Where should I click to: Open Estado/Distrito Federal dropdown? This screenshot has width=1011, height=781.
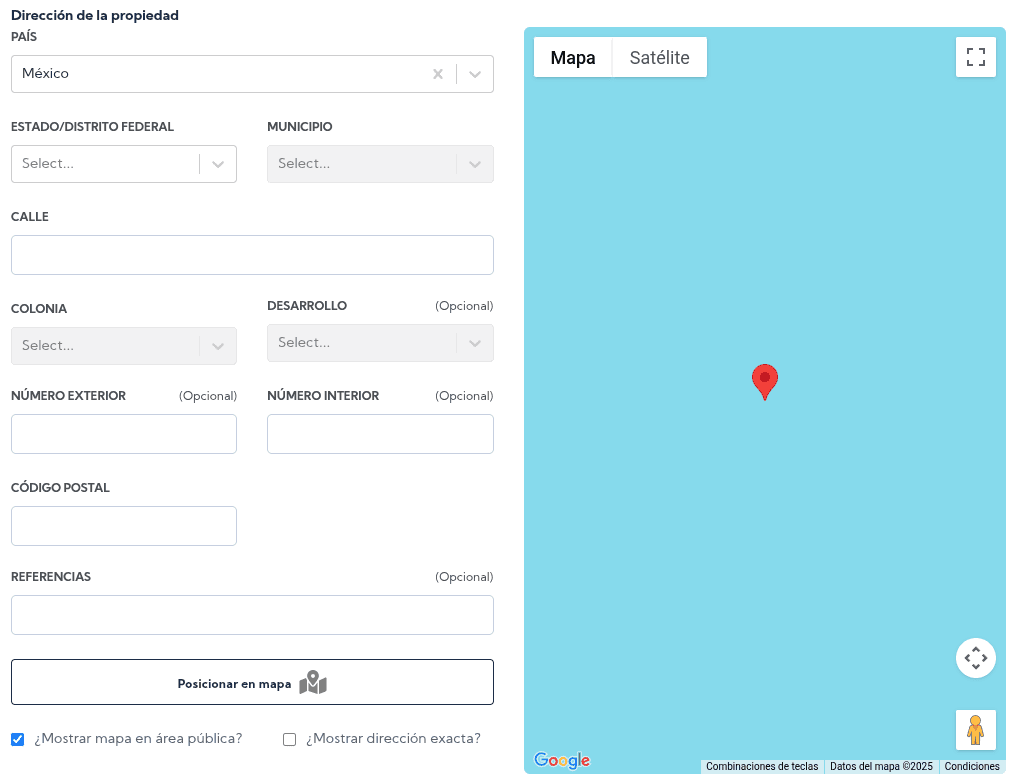pyautogui.click(x=123, y=164)
